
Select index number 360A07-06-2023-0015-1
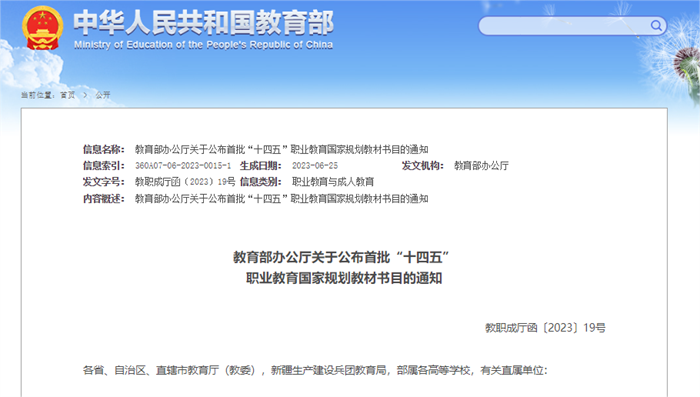(183, 166)
